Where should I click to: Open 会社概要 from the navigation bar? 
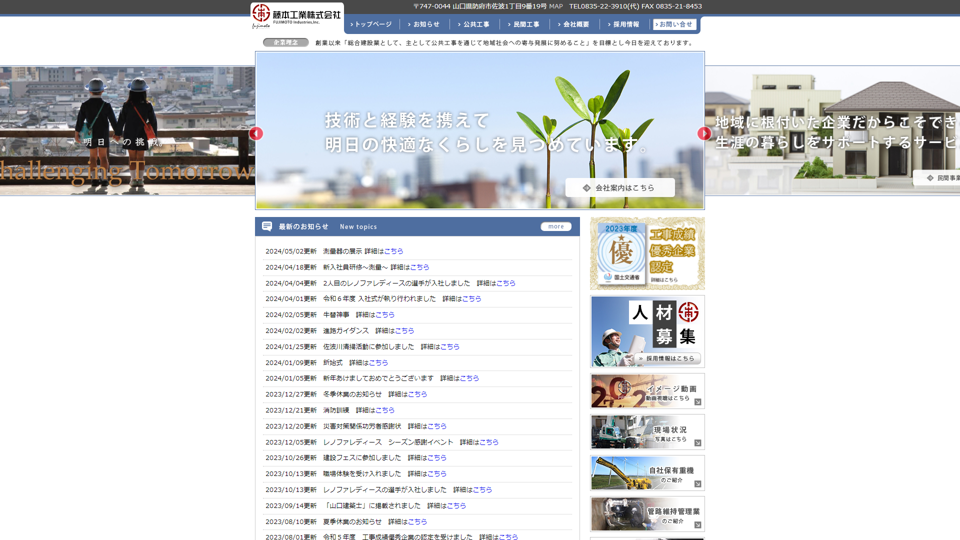click(x=574, y=24)
